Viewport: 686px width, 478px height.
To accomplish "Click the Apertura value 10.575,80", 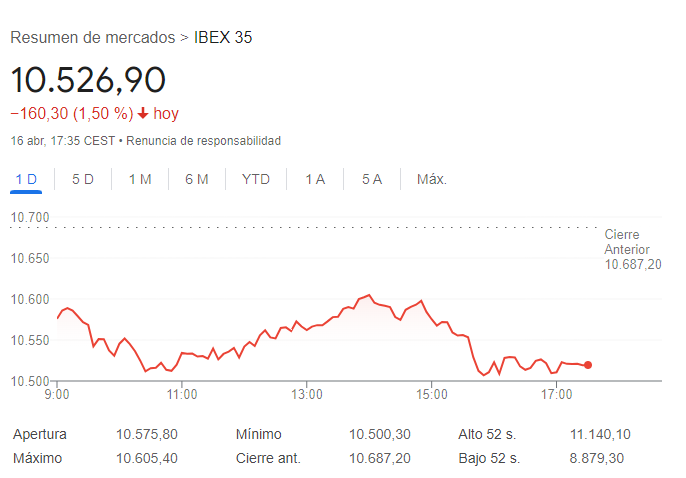I will point(147,435).
